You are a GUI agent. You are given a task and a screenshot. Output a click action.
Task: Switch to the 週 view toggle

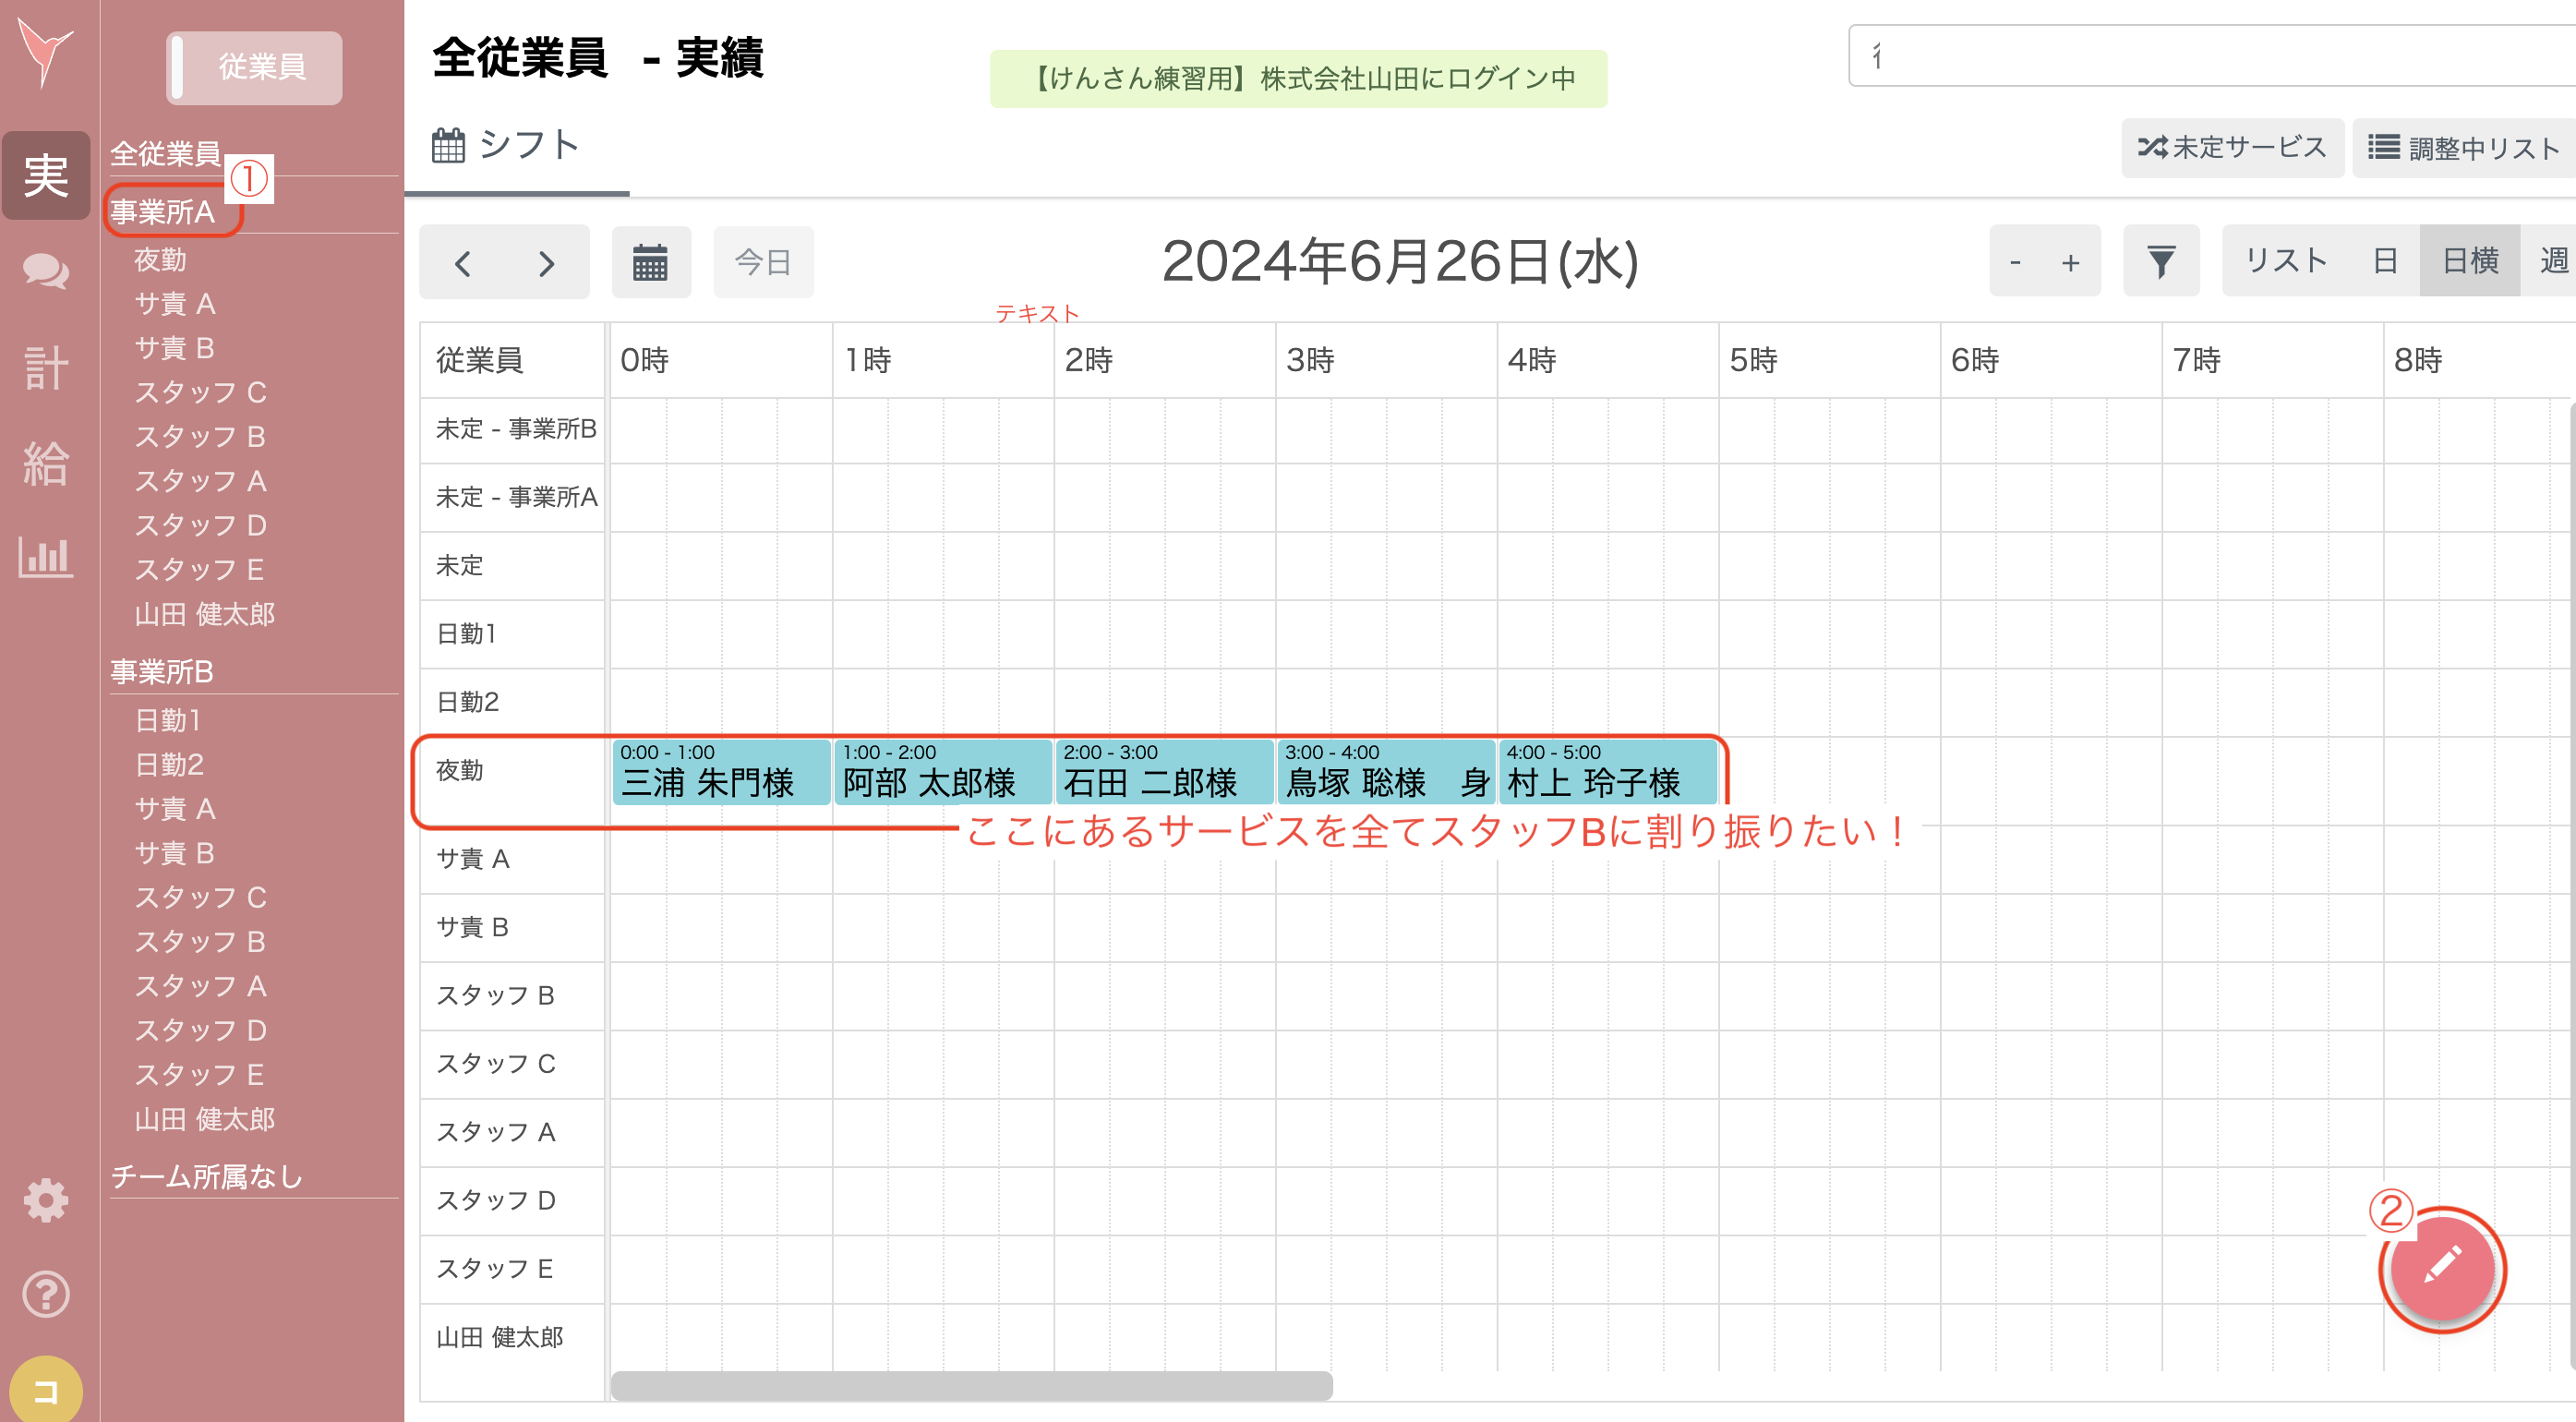click(x=2553, y=261)
